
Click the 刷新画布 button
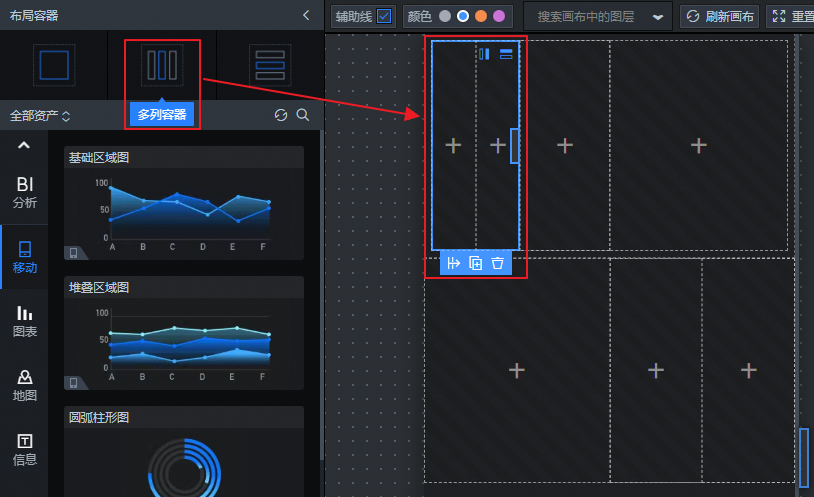(x=720, y=17)
